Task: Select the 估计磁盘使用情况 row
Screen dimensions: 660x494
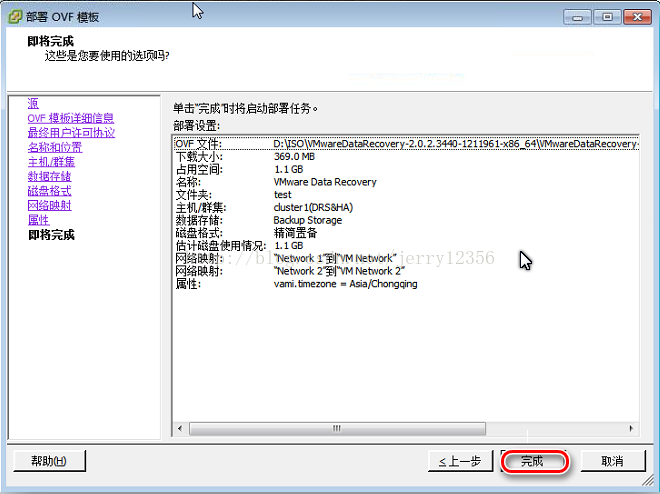Action: coord(406,245)
